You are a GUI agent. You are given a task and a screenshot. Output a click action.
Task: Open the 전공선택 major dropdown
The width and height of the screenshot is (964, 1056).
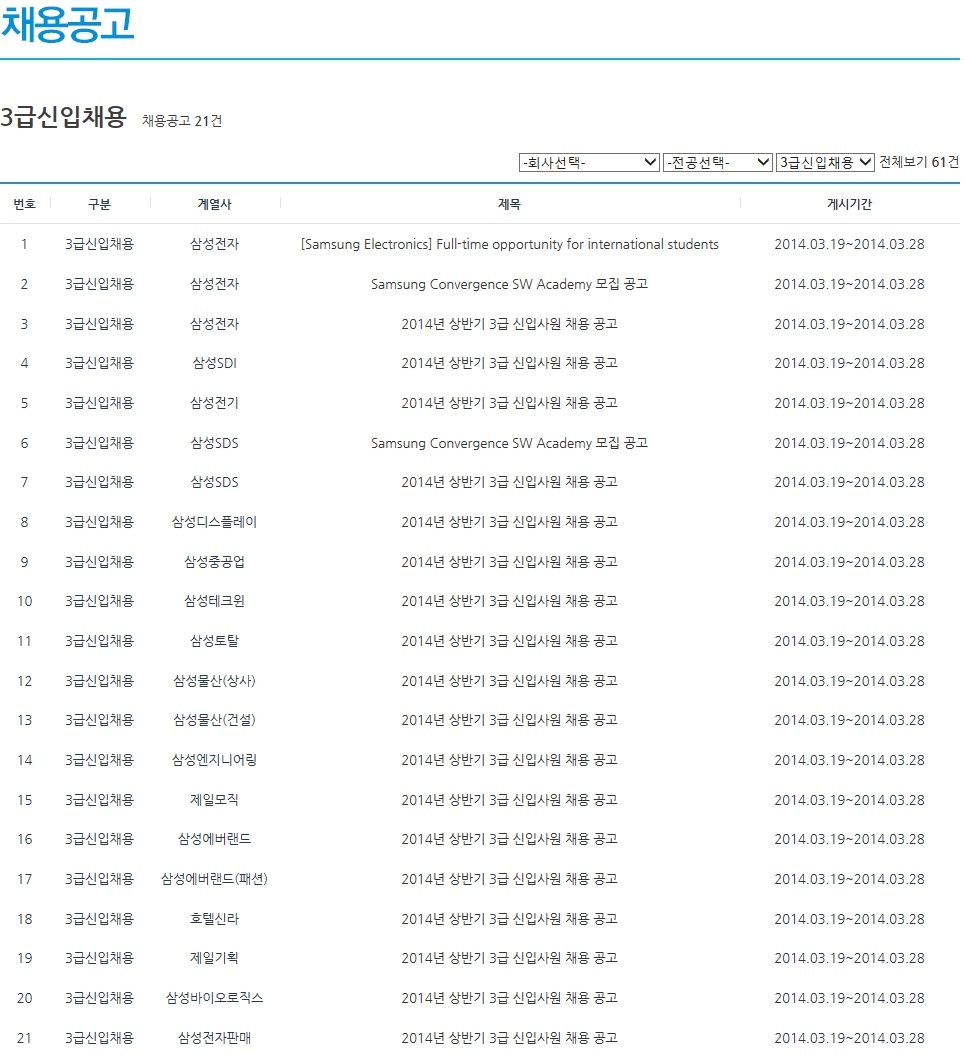[x=717, y=162]
